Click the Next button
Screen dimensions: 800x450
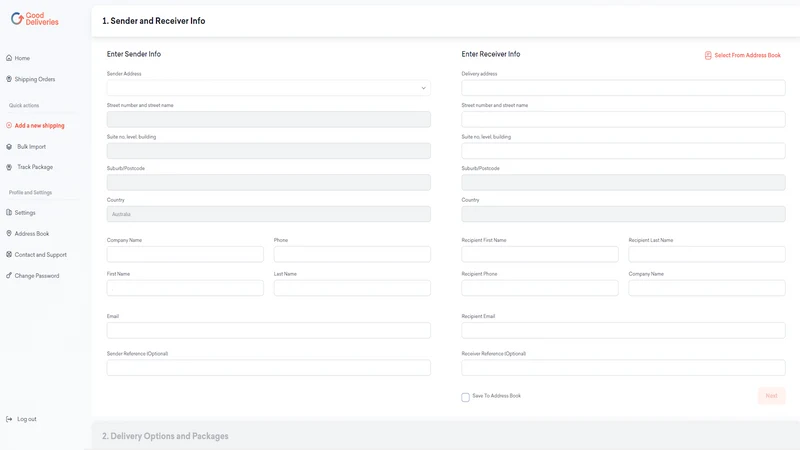[x=771, y=396]
